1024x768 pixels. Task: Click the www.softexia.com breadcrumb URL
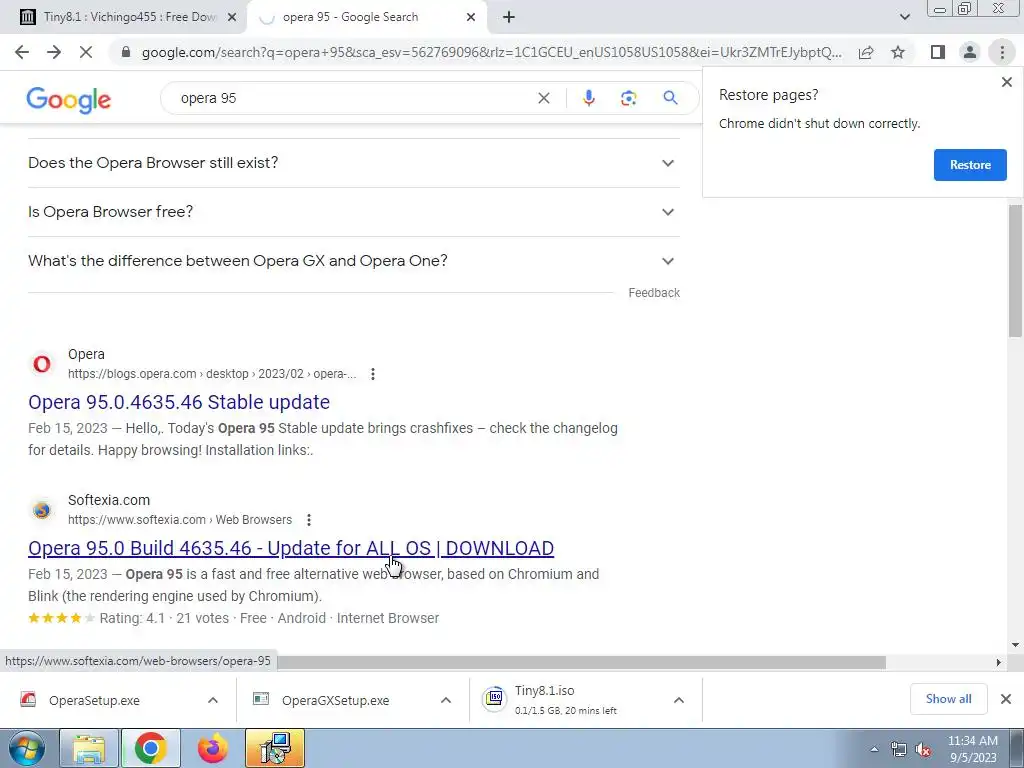point(180,520)
